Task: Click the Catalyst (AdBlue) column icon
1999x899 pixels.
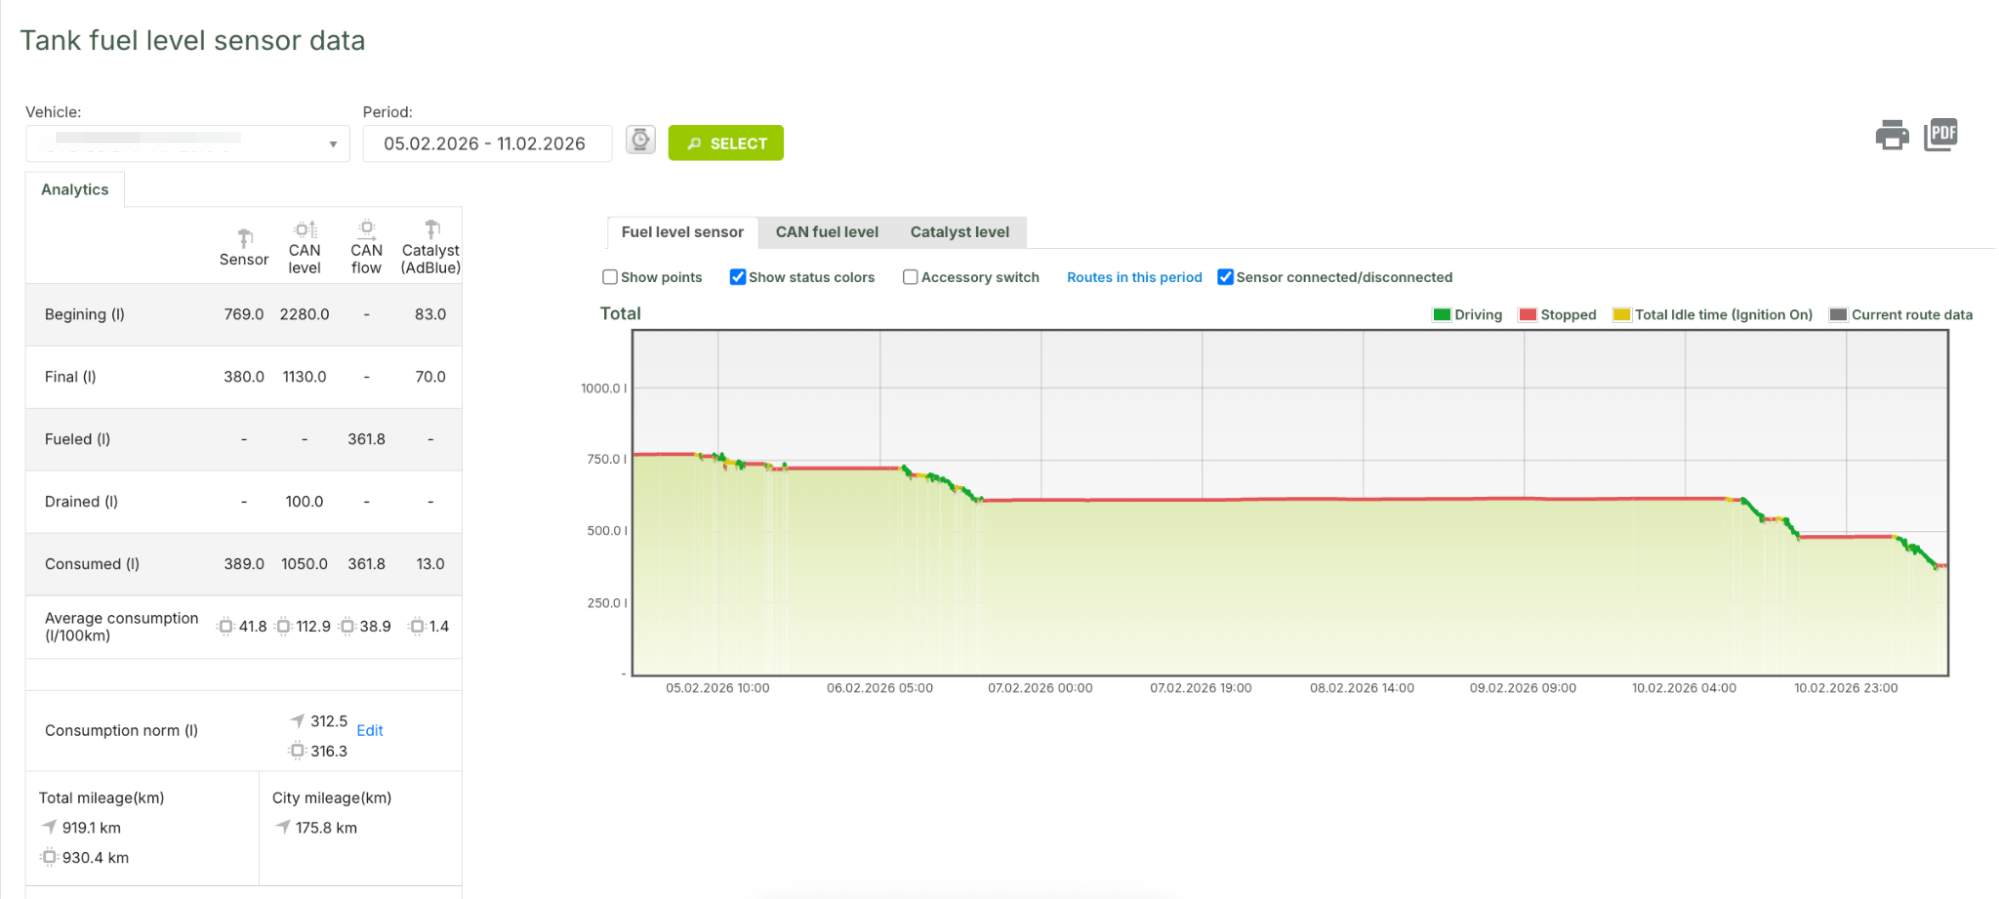Action: tap(431, 229)
